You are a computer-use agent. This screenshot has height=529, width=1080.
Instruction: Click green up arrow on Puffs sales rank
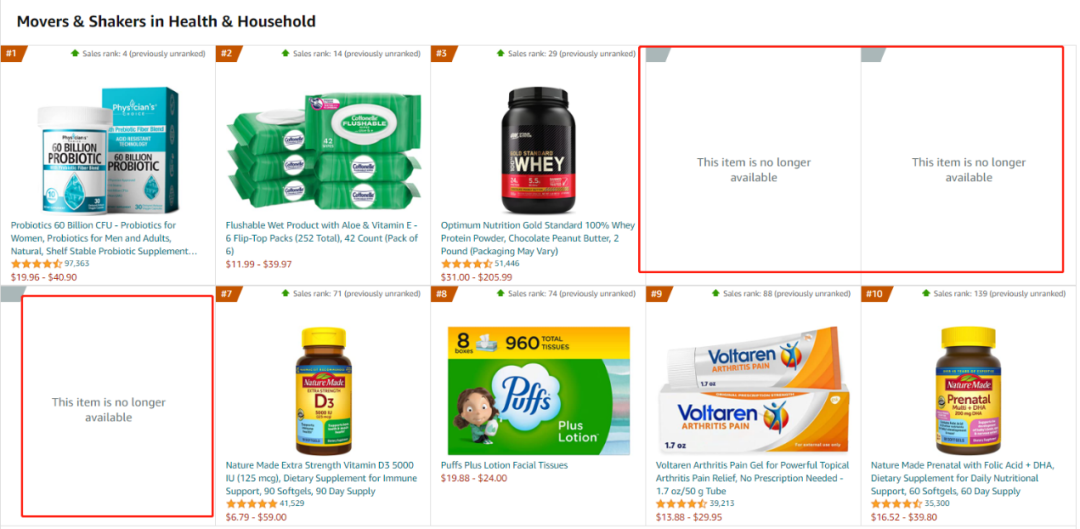click(500, 293)
